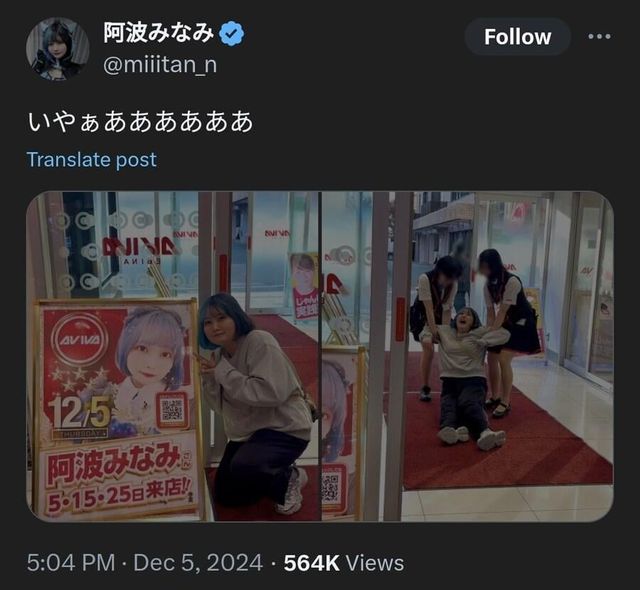
Task: Click the 564K Views count
Action: tap(344, 563)
